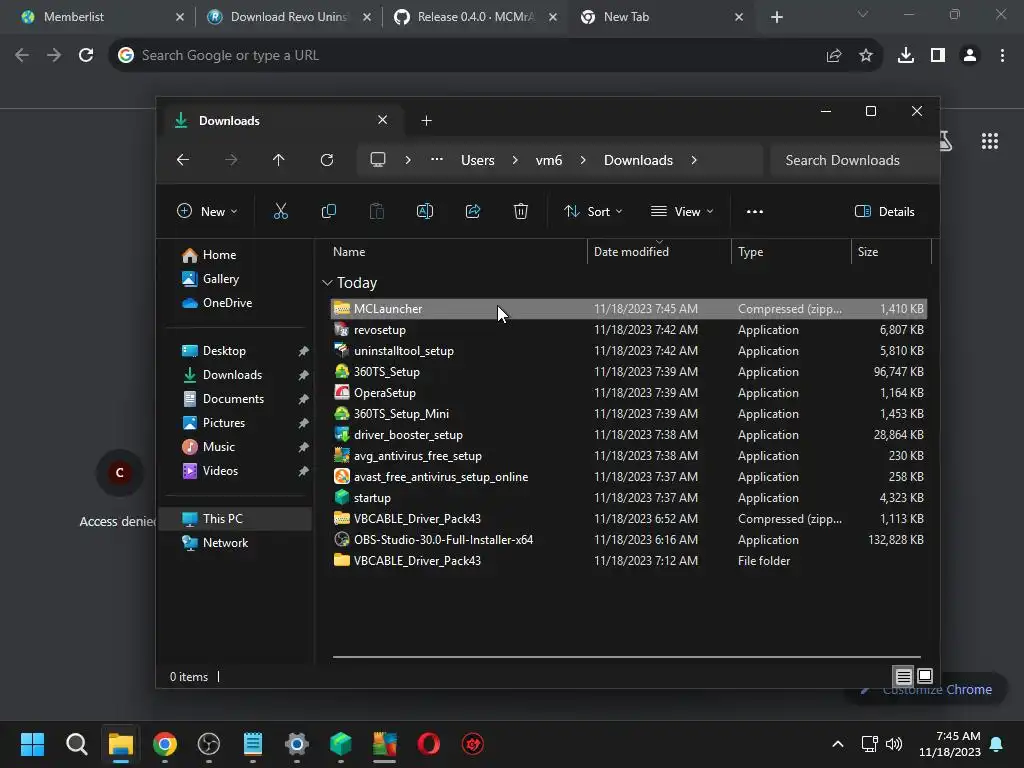Unpin Desktop from Quick access
Viewport: 1024px width, 768px height.
pos(304,351)
